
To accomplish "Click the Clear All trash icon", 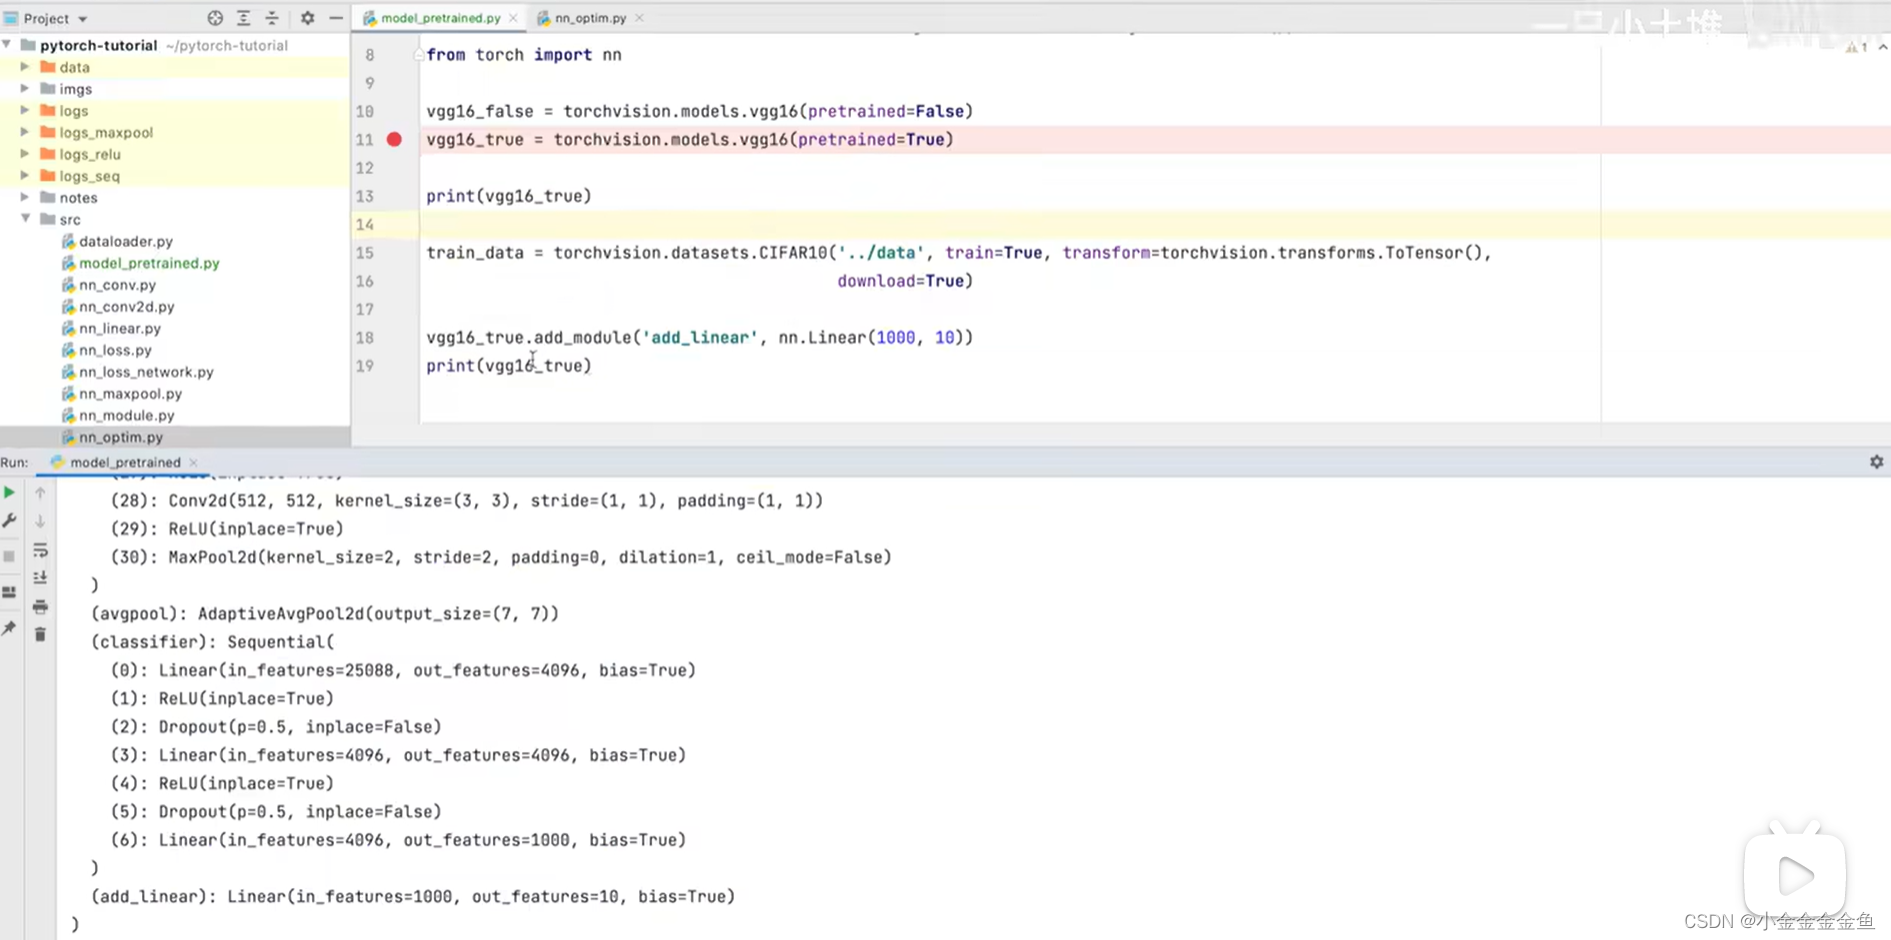I will pos(40,635).
